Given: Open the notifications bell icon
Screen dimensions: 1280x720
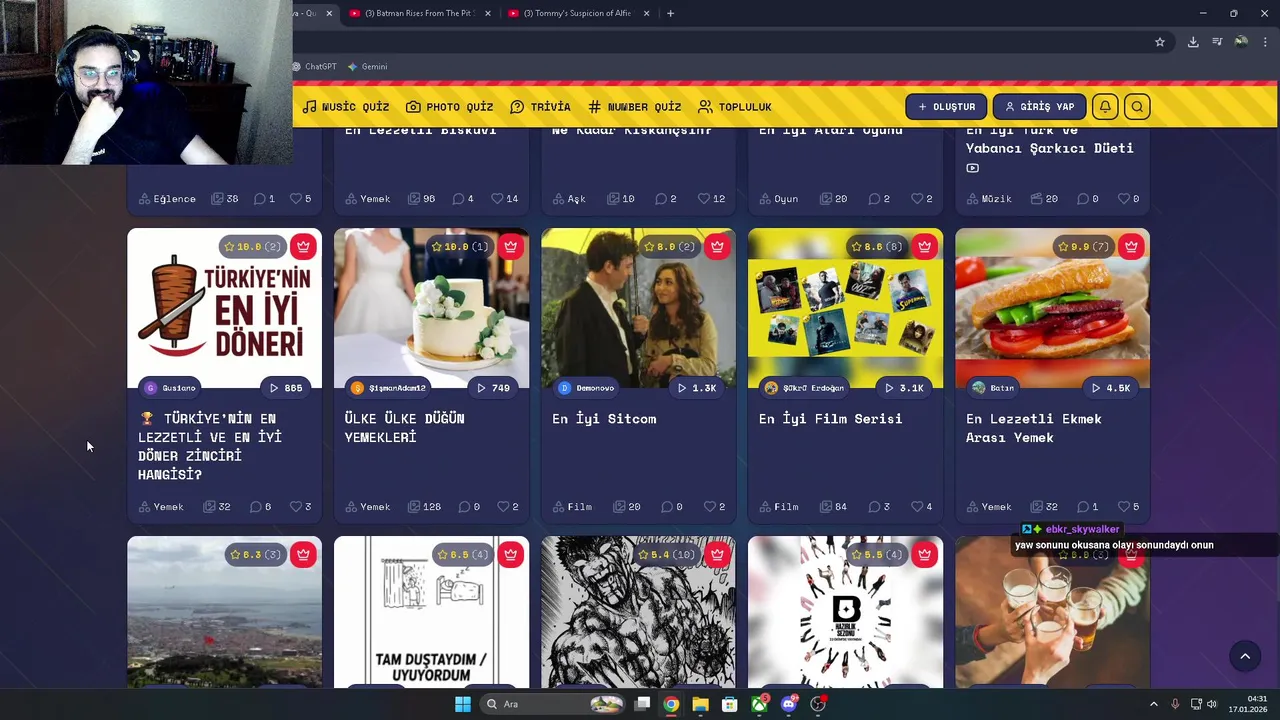Looking at the screenshot, I should (x=1105, y=107).
